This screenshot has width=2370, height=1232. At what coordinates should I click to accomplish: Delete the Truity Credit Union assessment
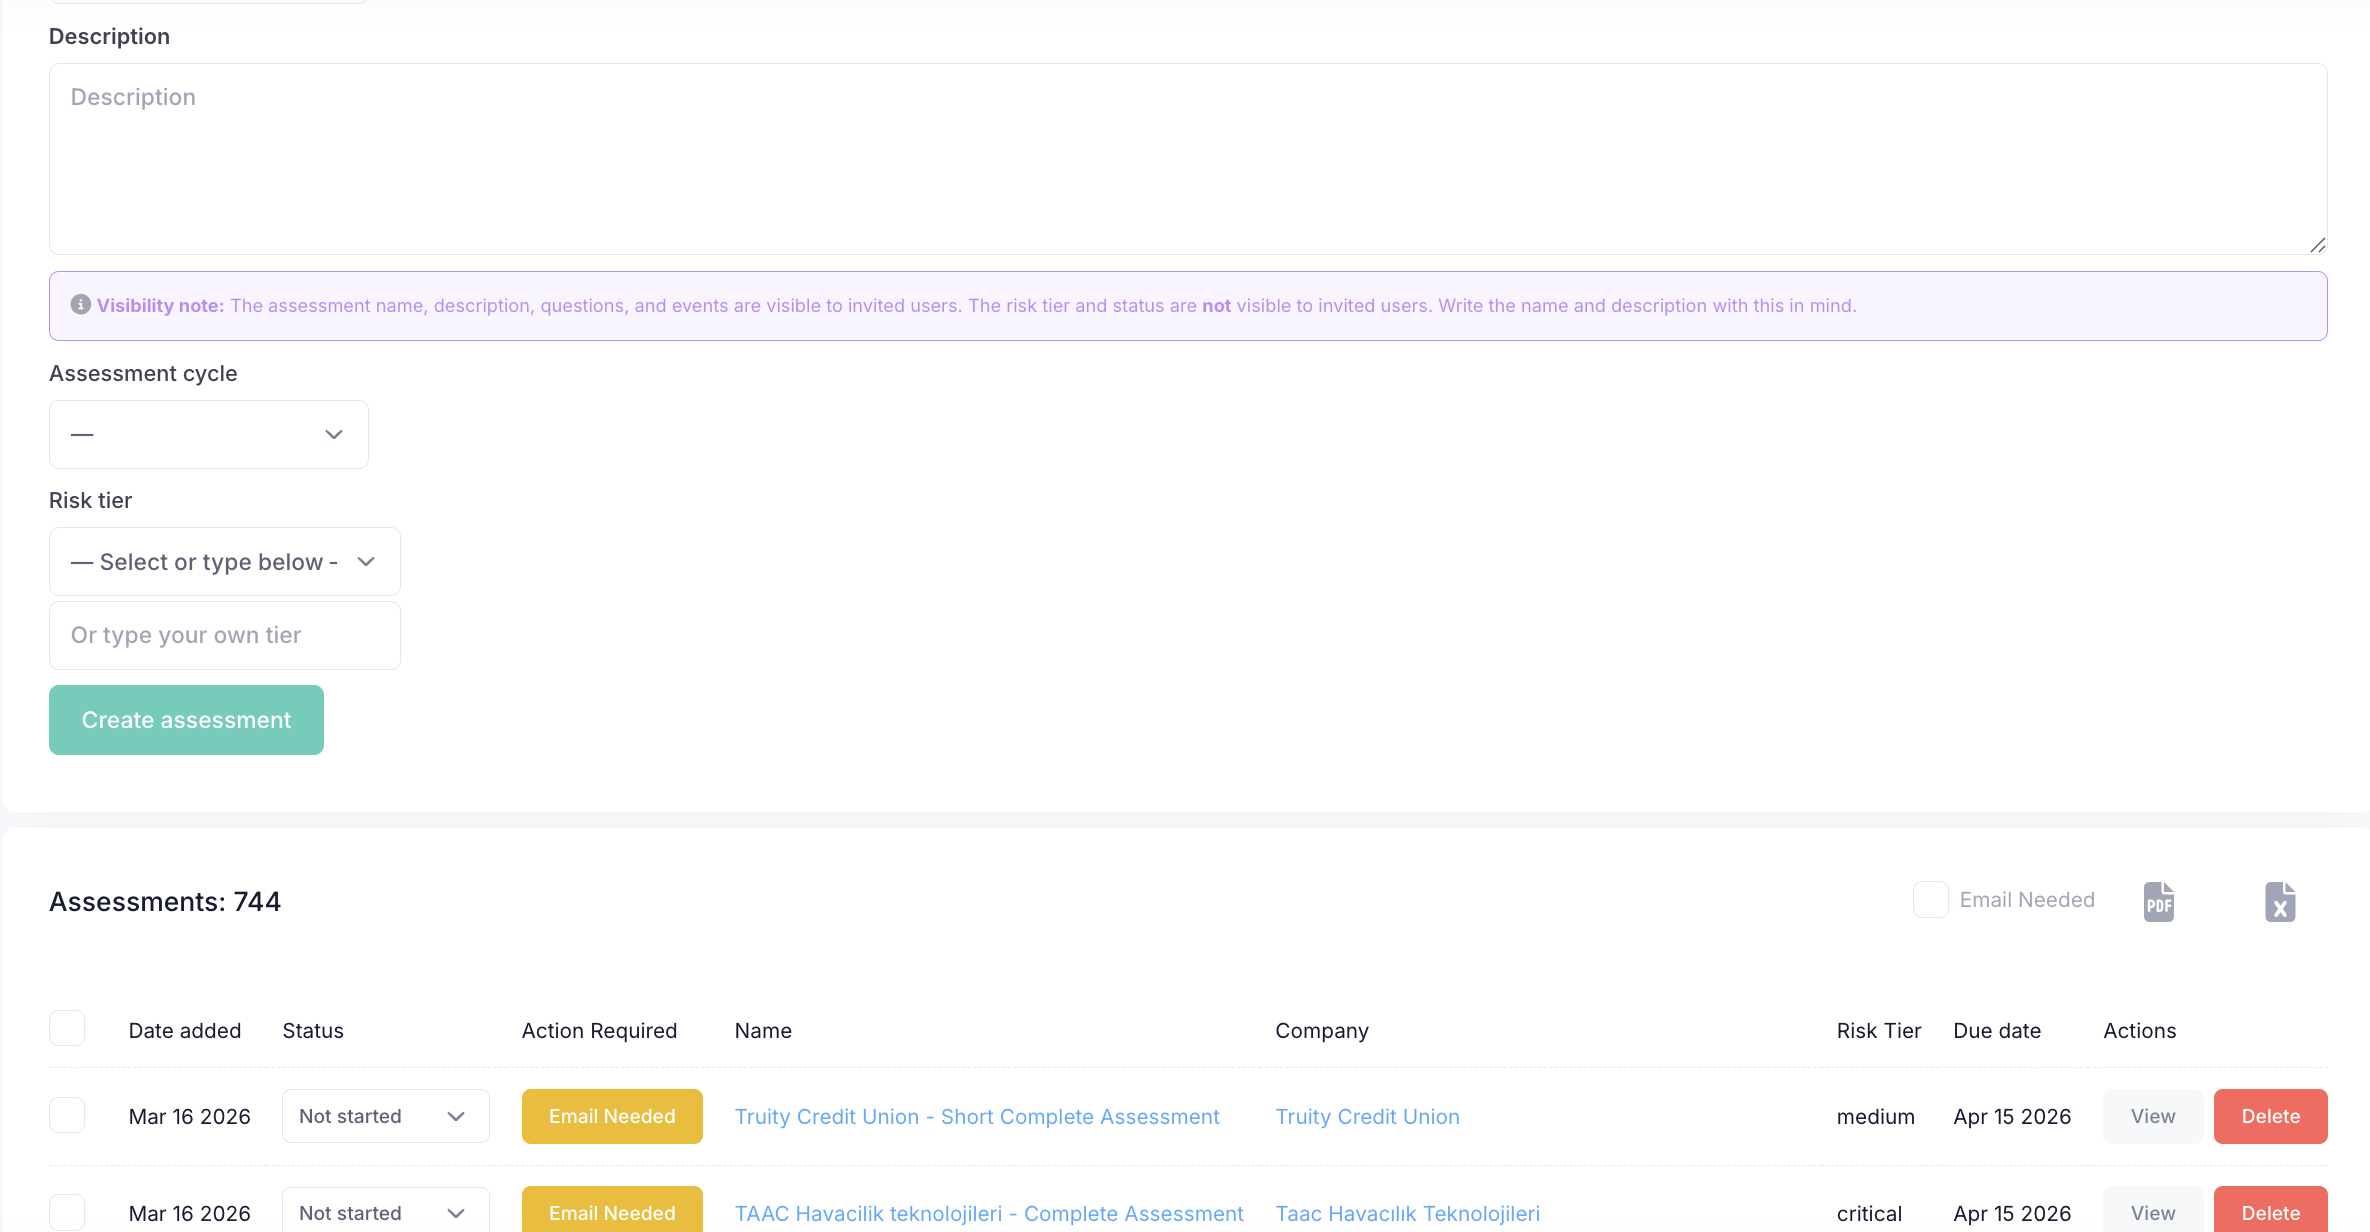[2270, 1116]
